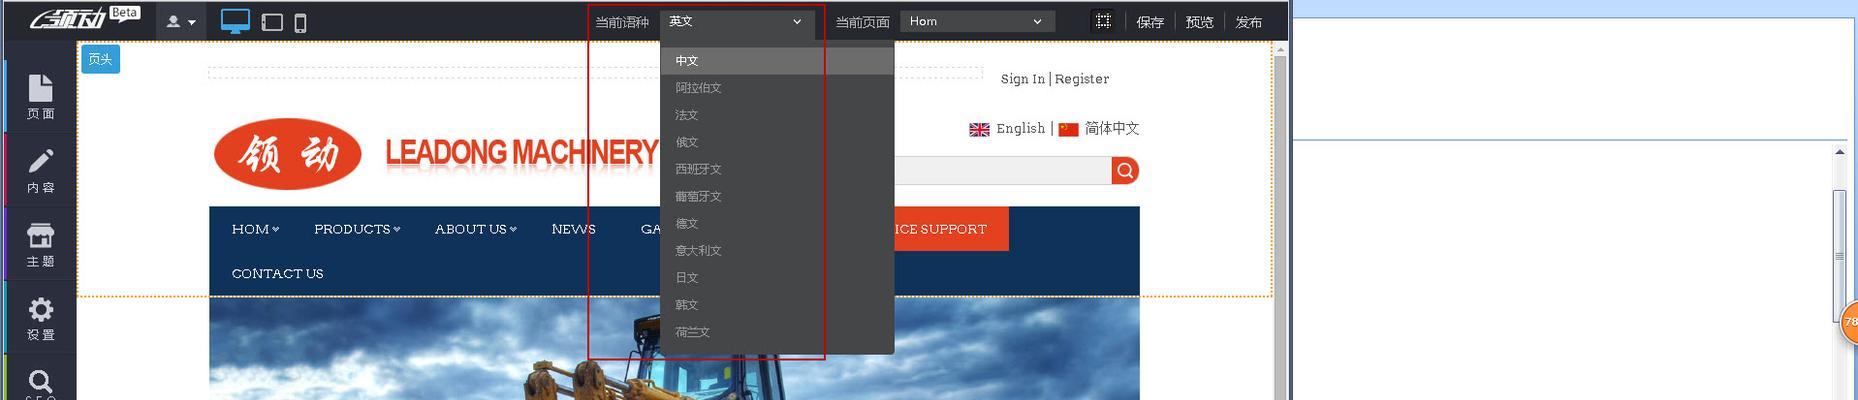Click 保存 to save the site
The image size is (1858, 400).
tap(1150, 22)
